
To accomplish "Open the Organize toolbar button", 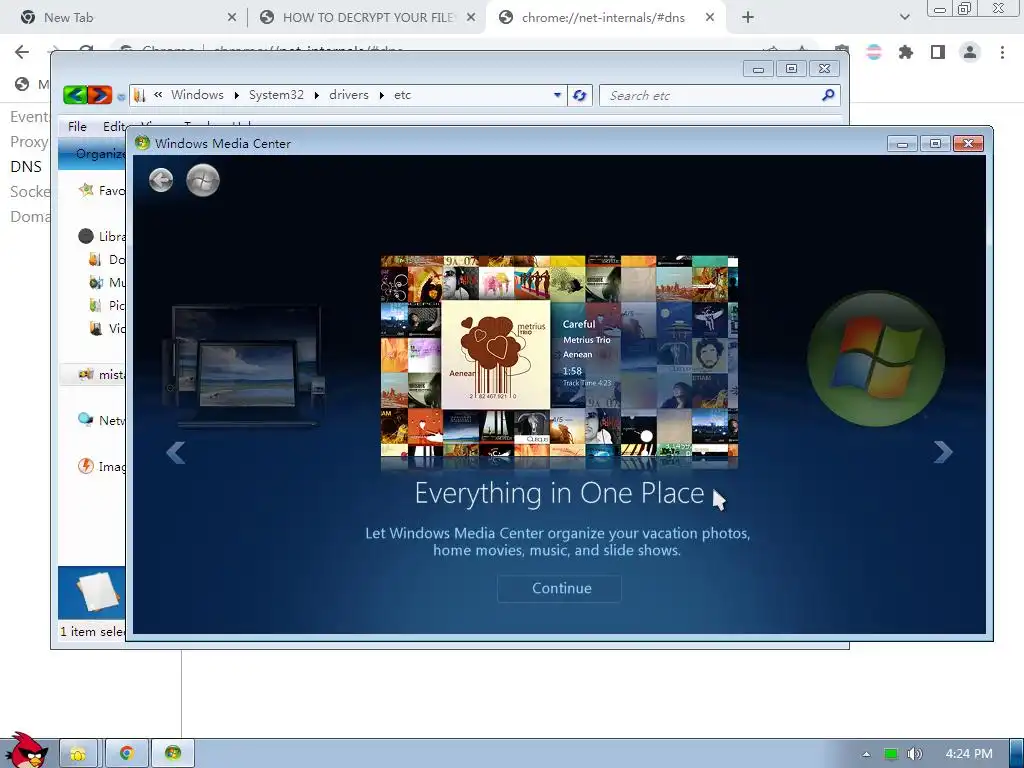I will (100, 153).
